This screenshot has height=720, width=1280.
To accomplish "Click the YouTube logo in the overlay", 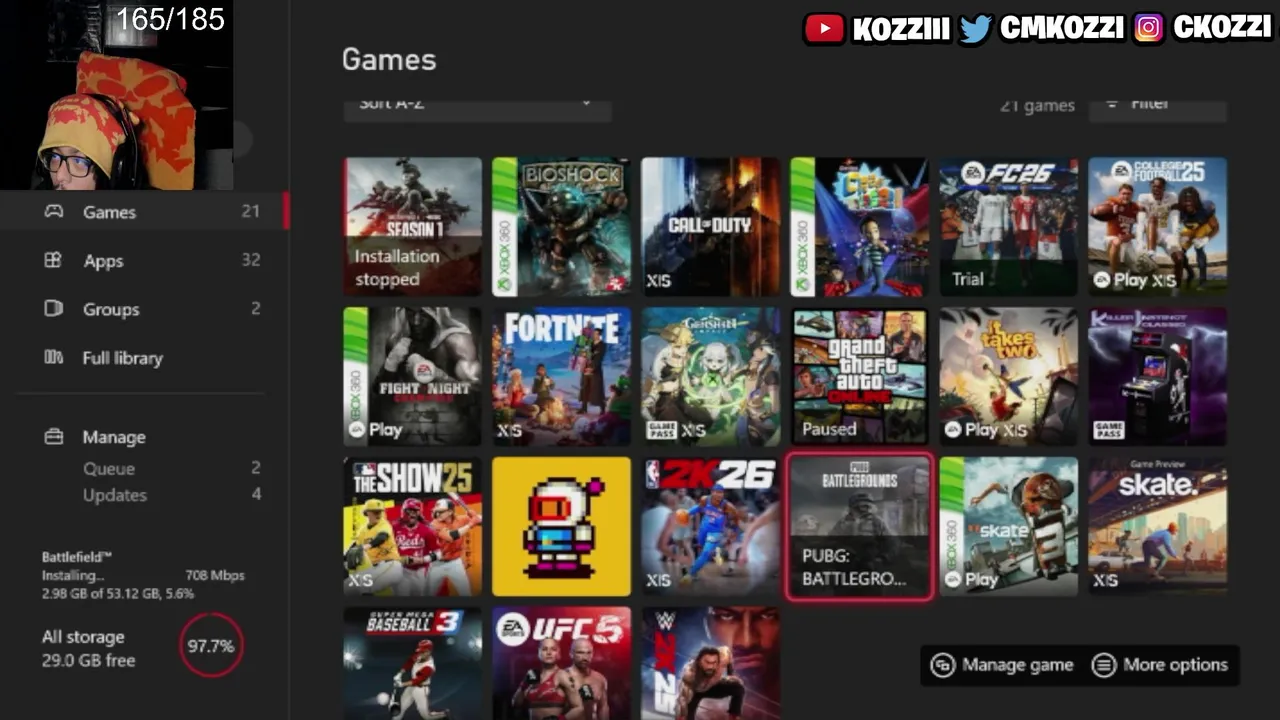I will click(825, 28).
